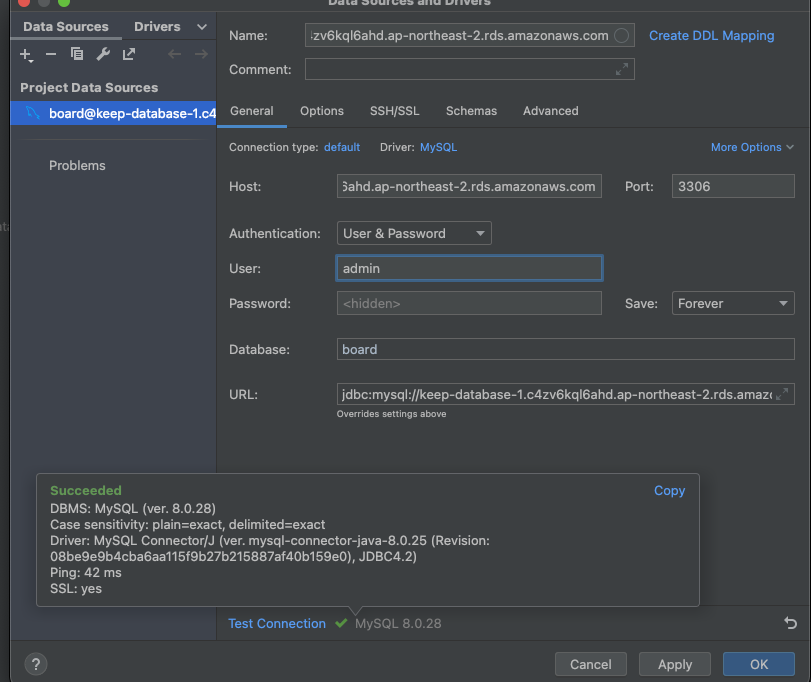Focus the Comment input field
811x682 pixels.
coord(469,69)
